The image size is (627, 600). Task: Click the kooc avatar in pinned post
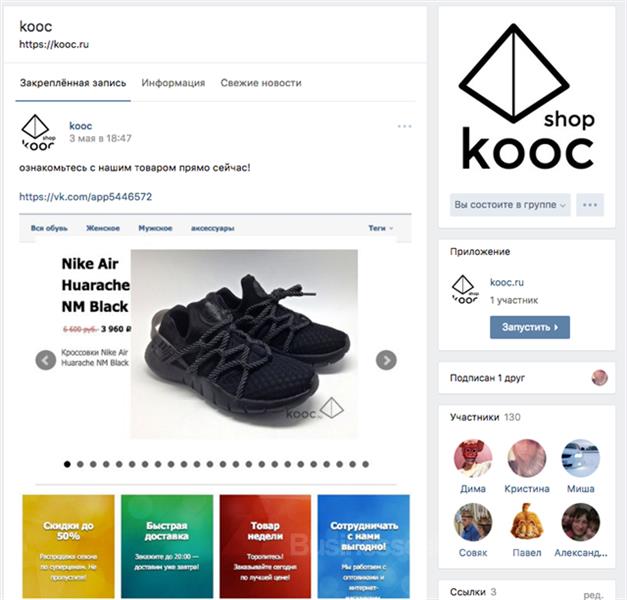[38, 133]
